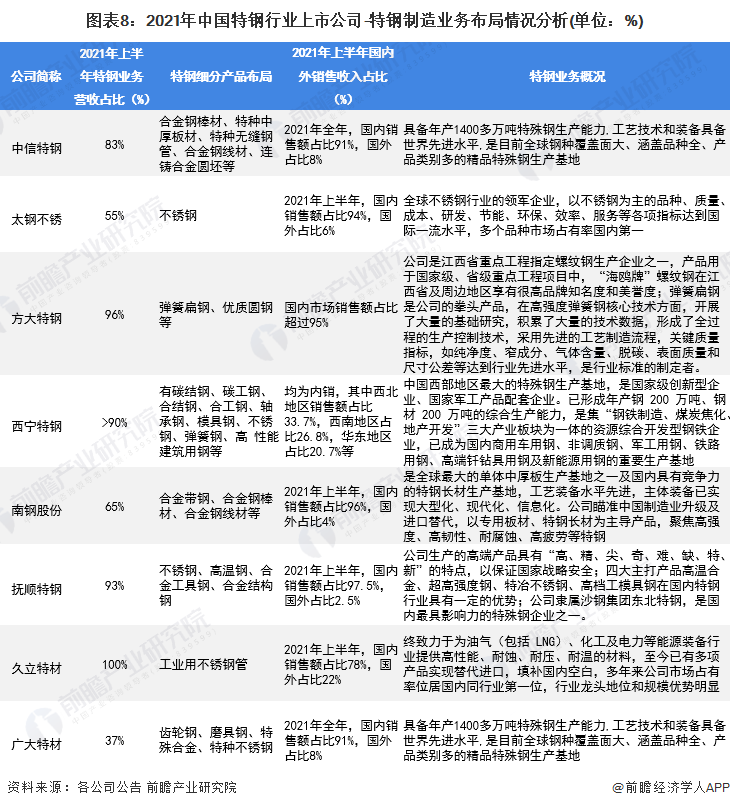Click the company name '广大特材'
The image size is (730, 808).
pyautogui.click(x=37, y=744)
